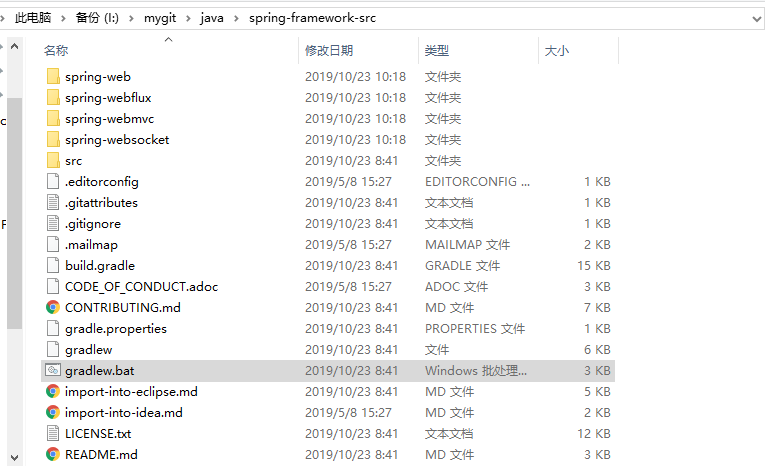Click the gradlew file icon
The image size is (765, 466).
[53, 349]
